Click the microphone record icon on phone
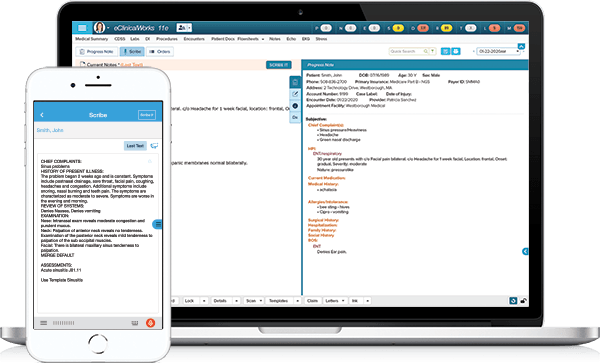Screen dimensions: 600x363 tap(150, 323)
